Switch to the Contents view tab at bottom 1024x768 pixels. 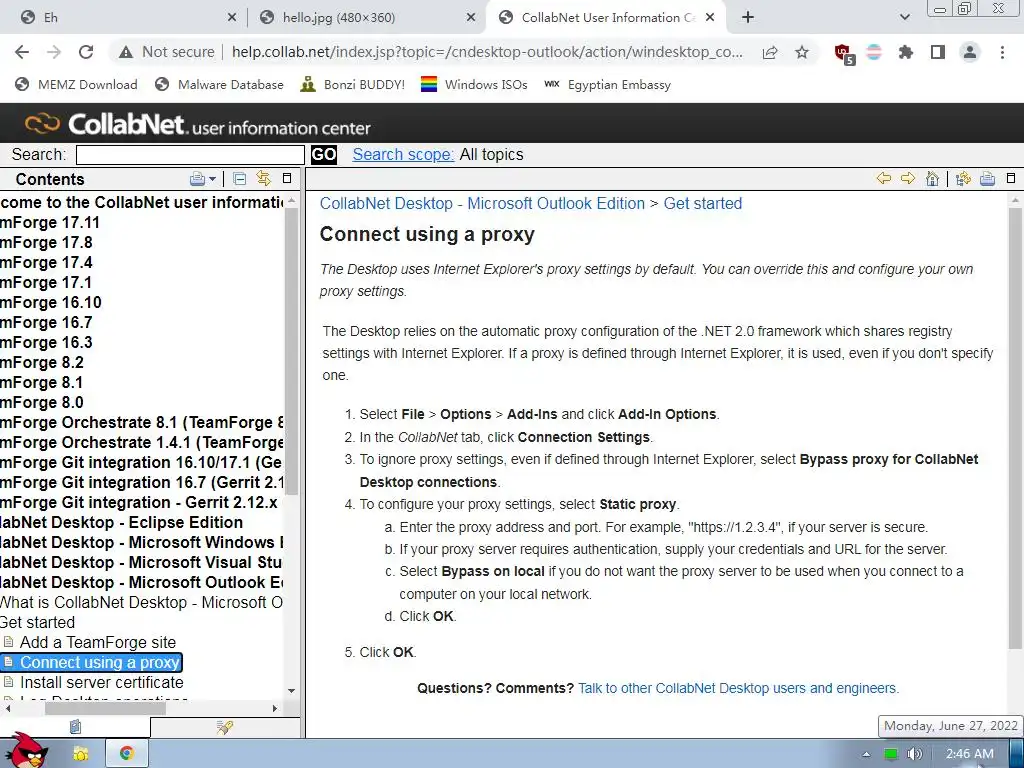pos(75,727)
